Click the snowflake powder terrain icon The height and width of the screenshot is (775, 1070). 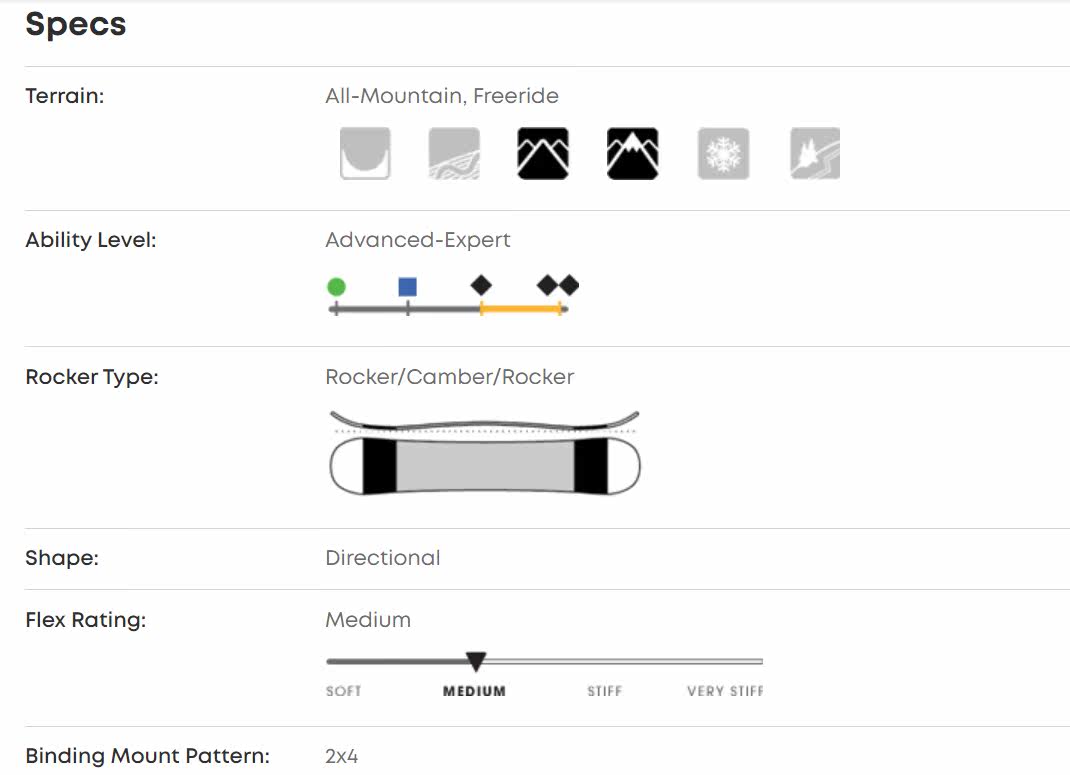(722, 153)
